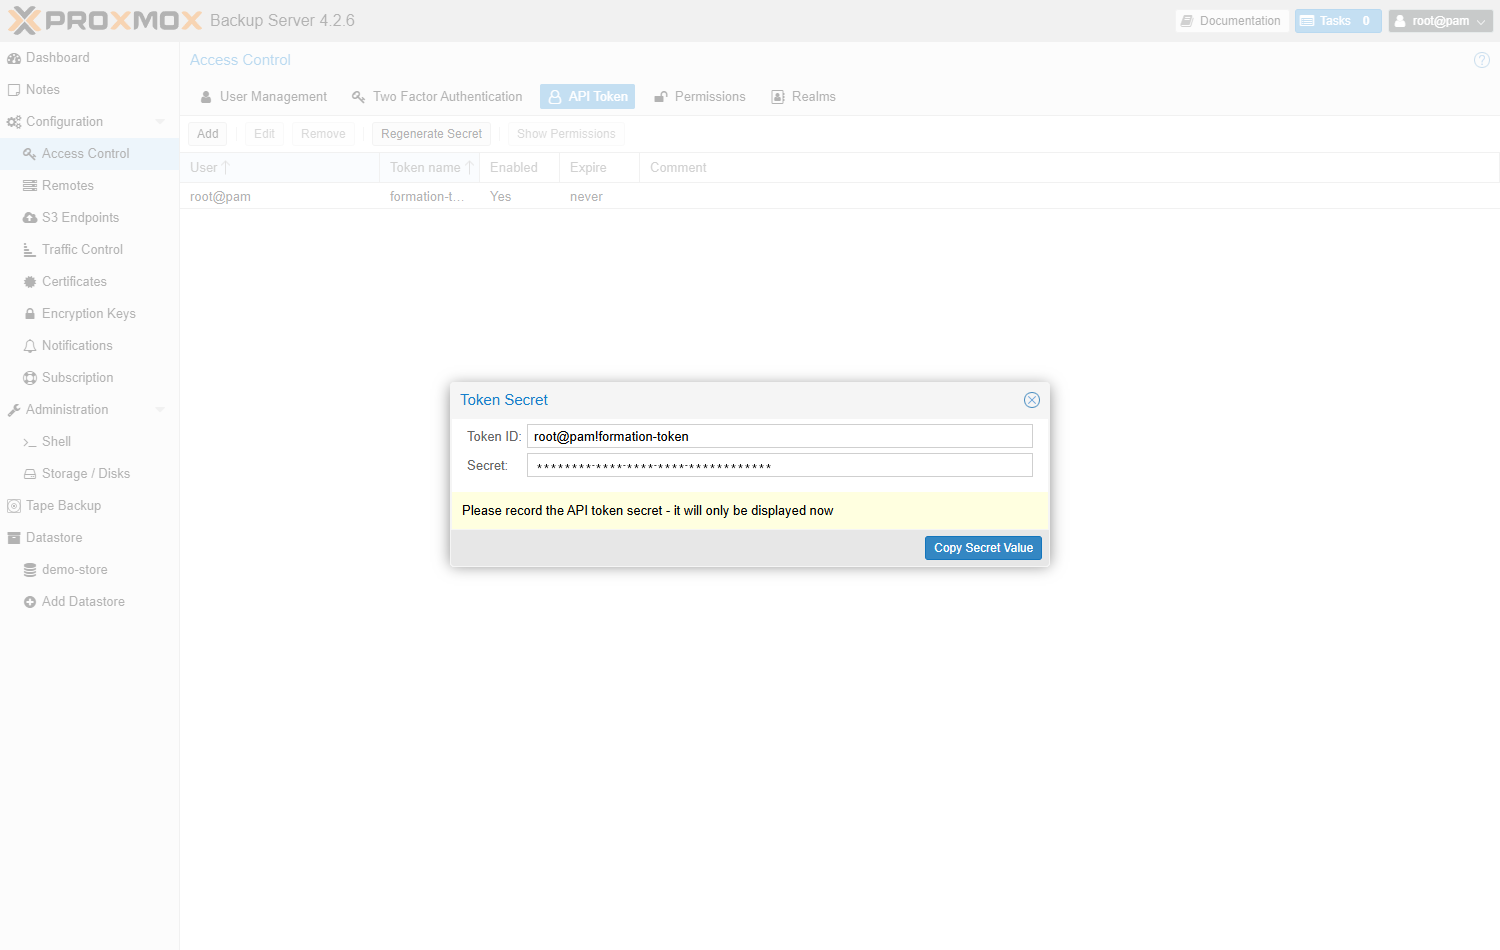Select the root@pam token row
Image resolution: width=1500 pixels, height=950 pixels.
point(839,196)
